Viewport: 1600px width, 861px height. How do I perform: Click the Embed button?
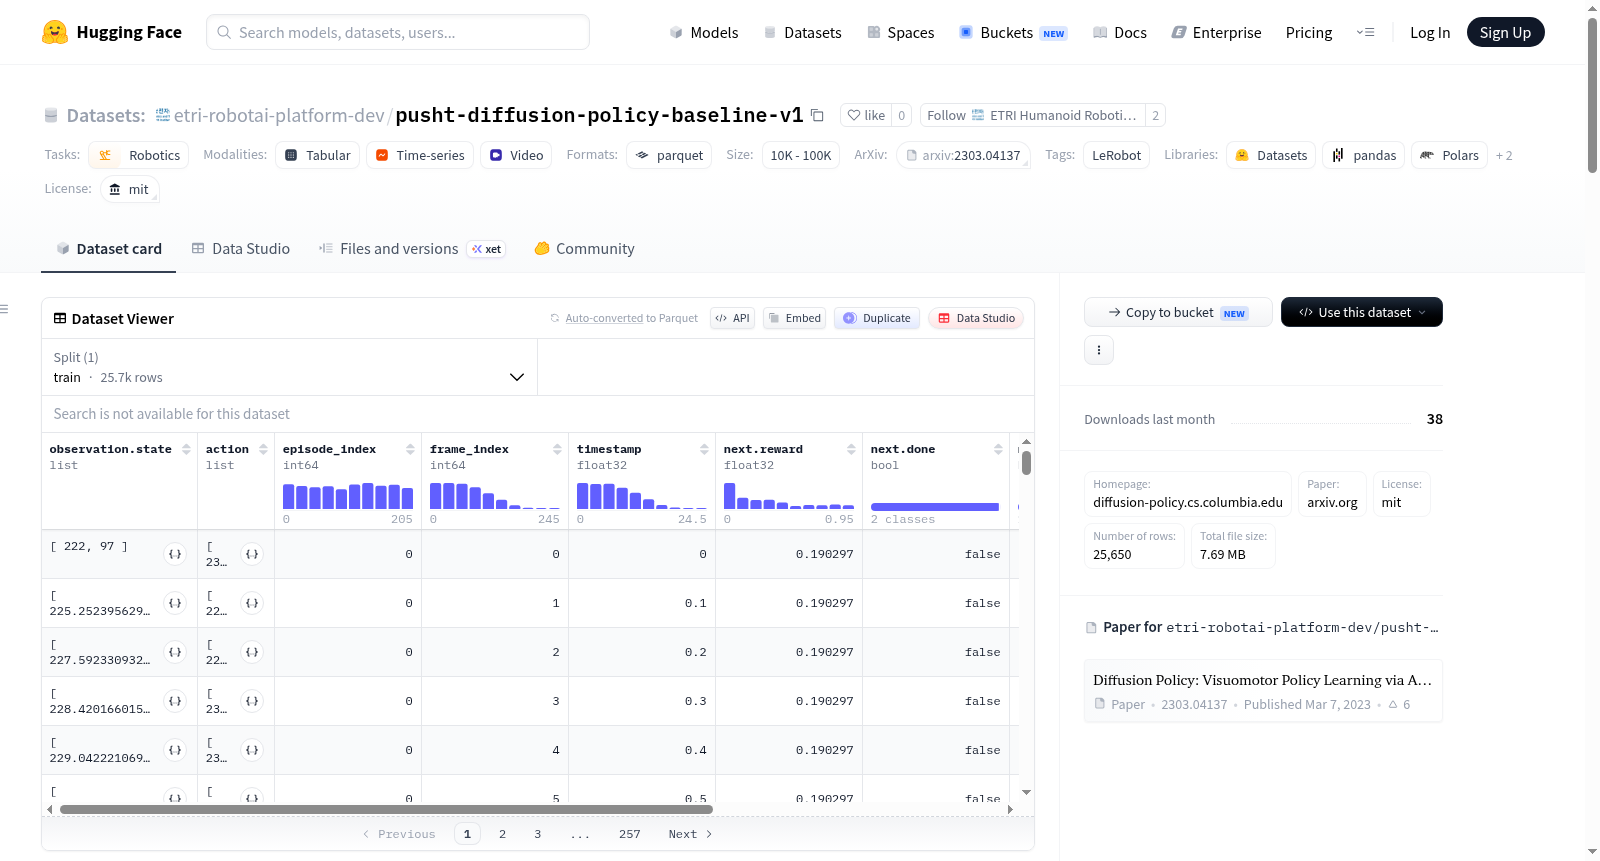tap(794, 318)
